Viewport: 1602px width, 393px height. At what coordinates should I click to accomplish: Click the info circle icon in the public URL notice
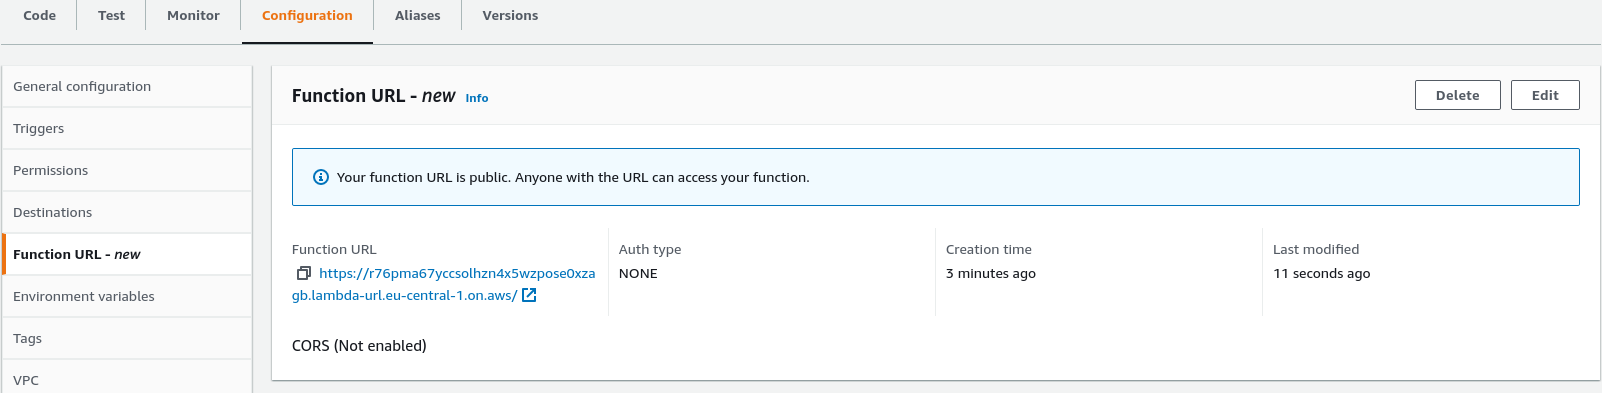click(321, 177)
